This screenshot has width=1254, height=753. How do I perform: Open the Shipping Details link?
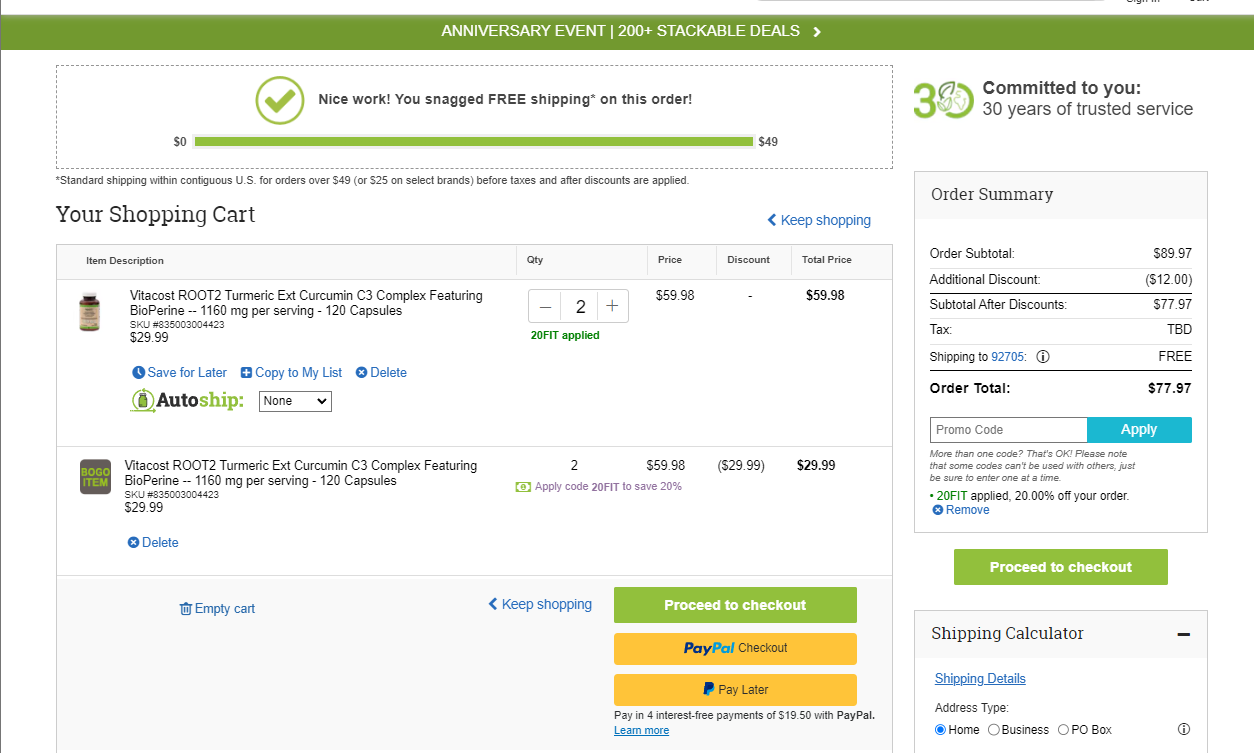click(980, 678)
